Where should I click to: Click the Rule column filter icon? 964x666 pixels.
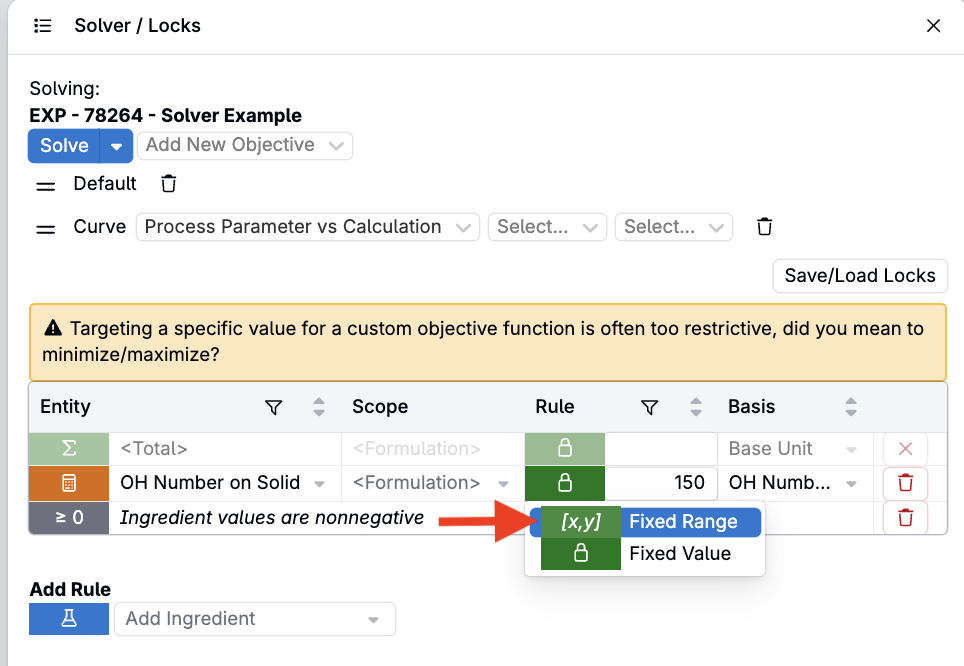point(649,407)
